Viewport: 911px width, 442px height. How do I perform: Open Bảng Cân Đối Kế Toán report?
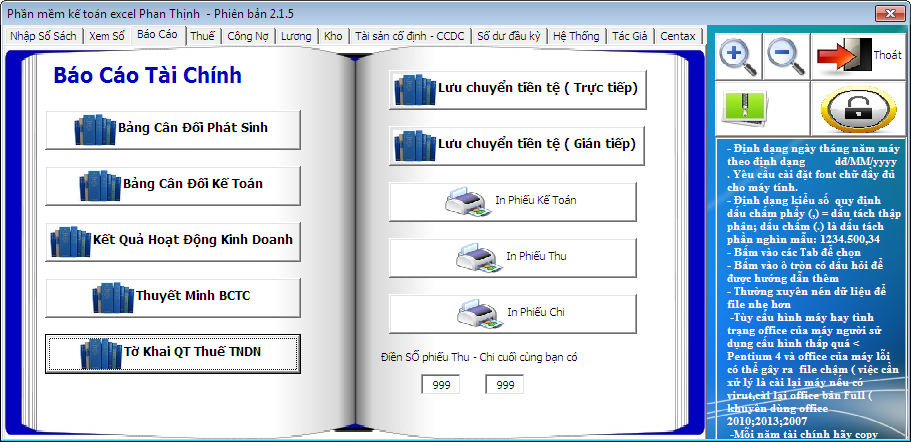coord(173,185)
